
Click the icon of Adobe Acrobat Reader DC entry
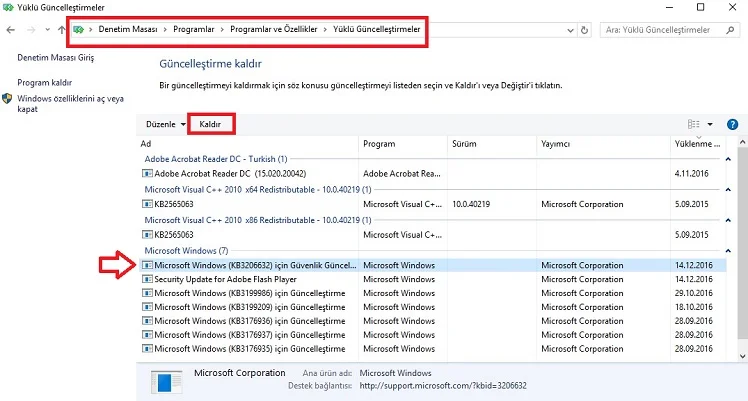click(x=147, y=174)
